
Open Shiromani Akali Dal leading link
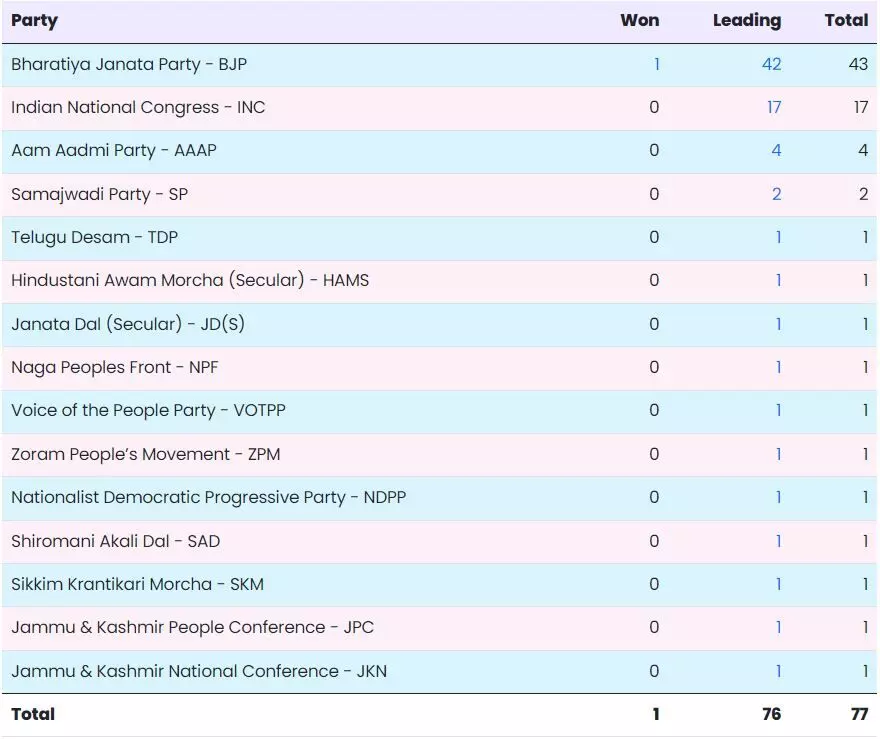778,541
